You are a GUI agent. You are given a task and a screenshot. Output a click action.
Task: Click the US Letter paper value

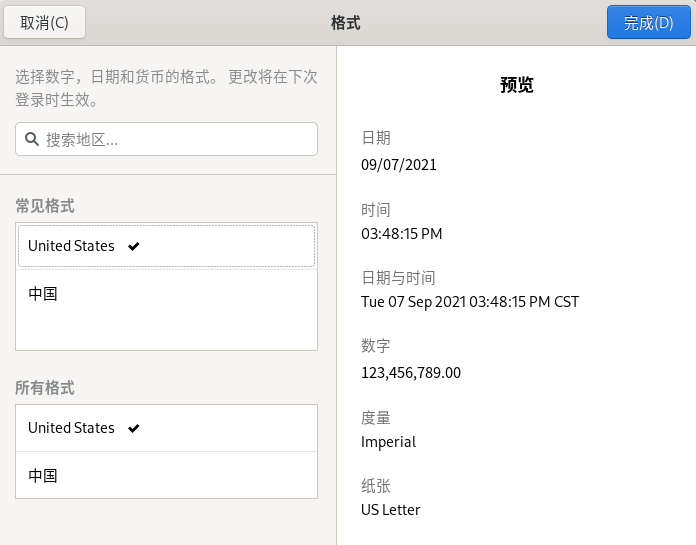(391, 510)
